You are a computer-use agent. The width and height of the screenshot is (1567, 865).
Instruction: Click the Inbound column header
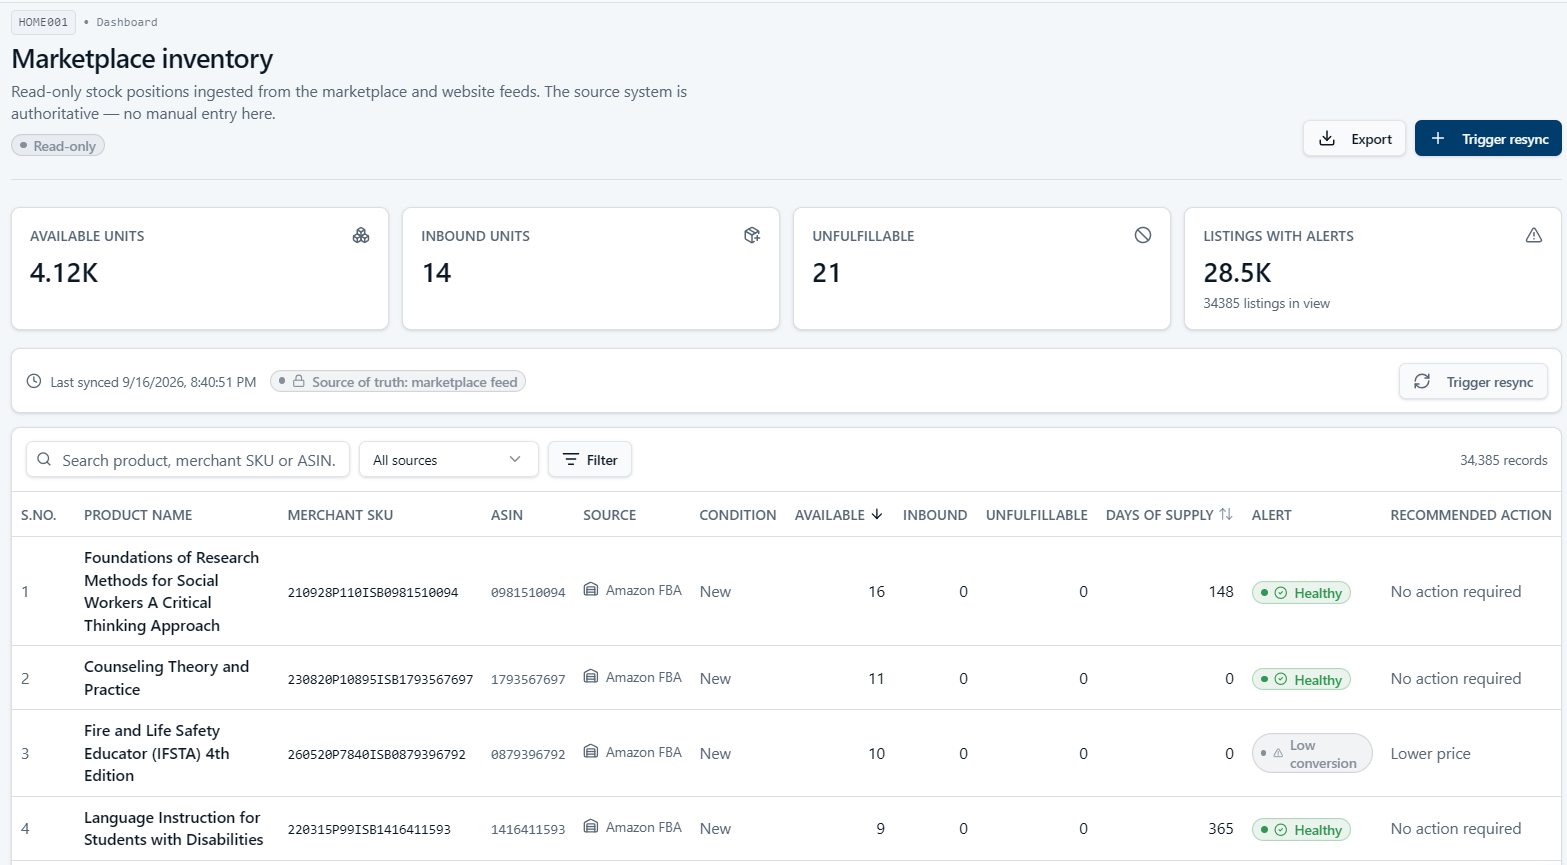click(935, 515)
